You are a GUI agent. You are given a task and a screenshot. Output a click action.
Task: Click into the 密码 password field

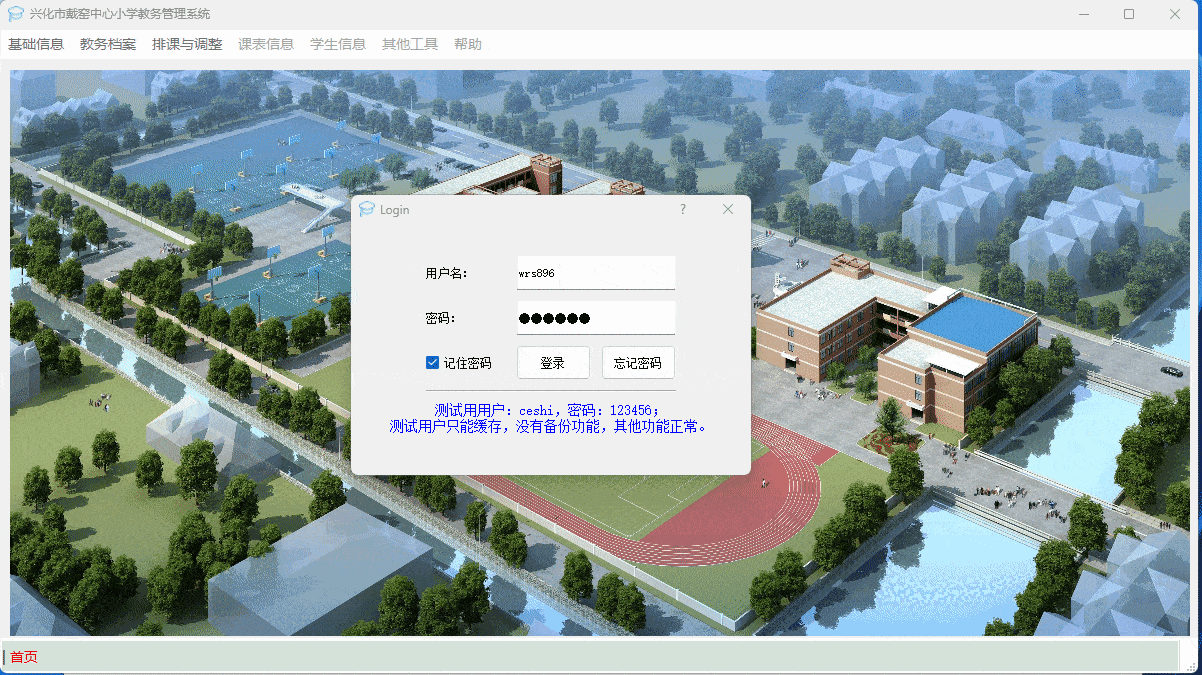tap(596, 318)
